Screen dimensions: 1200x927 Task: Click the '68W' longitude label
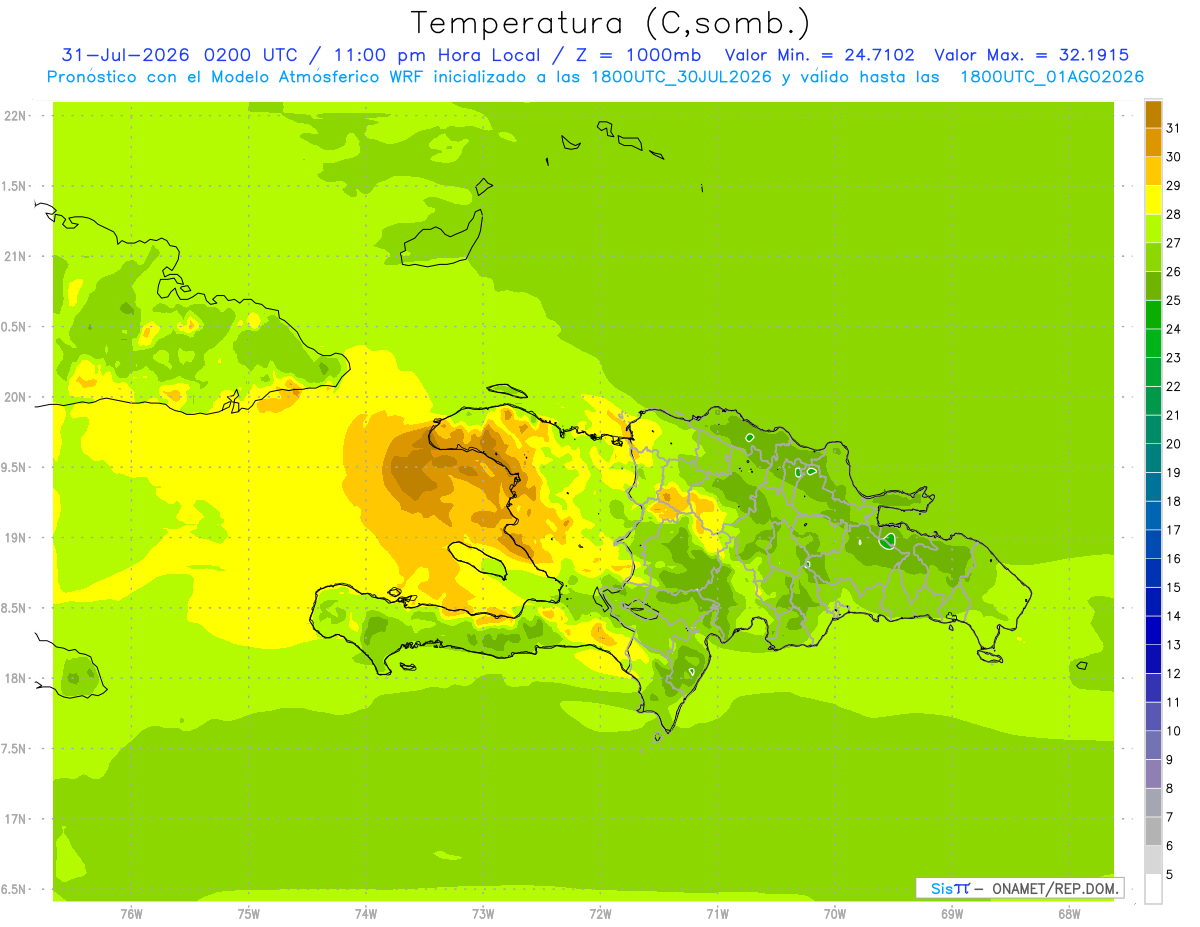[x=1069, y=914]
